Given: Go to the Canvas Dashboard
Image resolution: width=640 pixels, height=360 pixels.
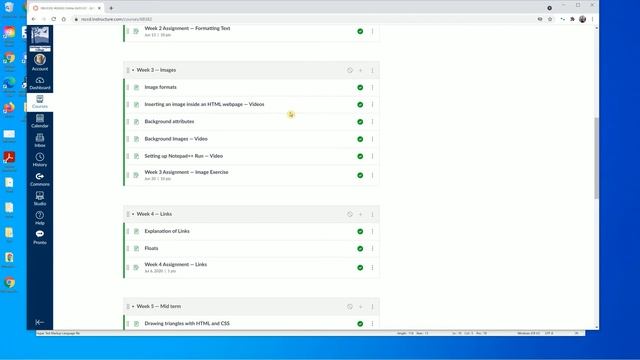Looking at the screenshot, I should pos(40,83).
